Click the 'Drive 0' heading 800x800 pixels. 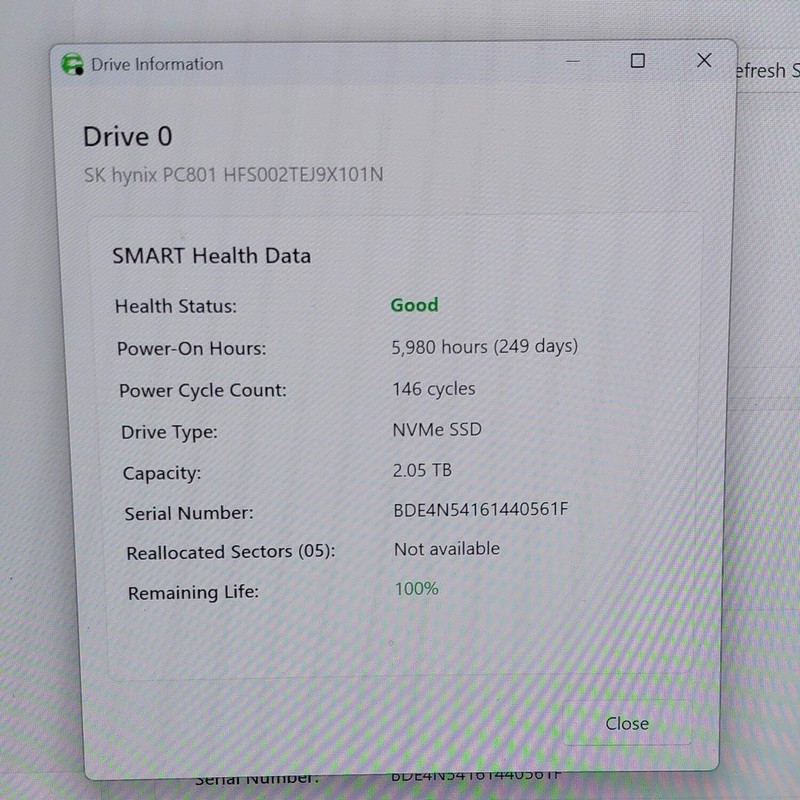coord(128,137)
